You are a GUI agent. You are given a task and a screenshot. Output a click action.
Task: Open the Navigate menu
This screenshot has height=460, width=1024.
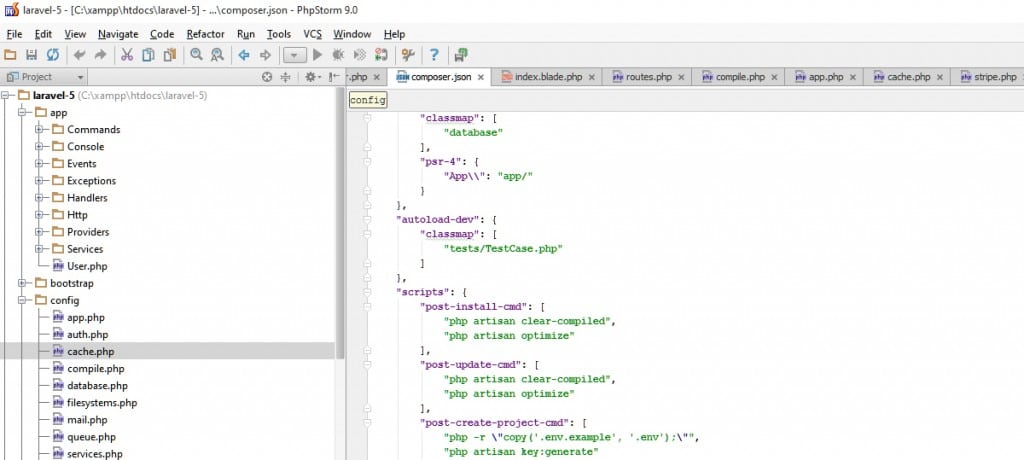pyautogui.click(x=118, y=34)
